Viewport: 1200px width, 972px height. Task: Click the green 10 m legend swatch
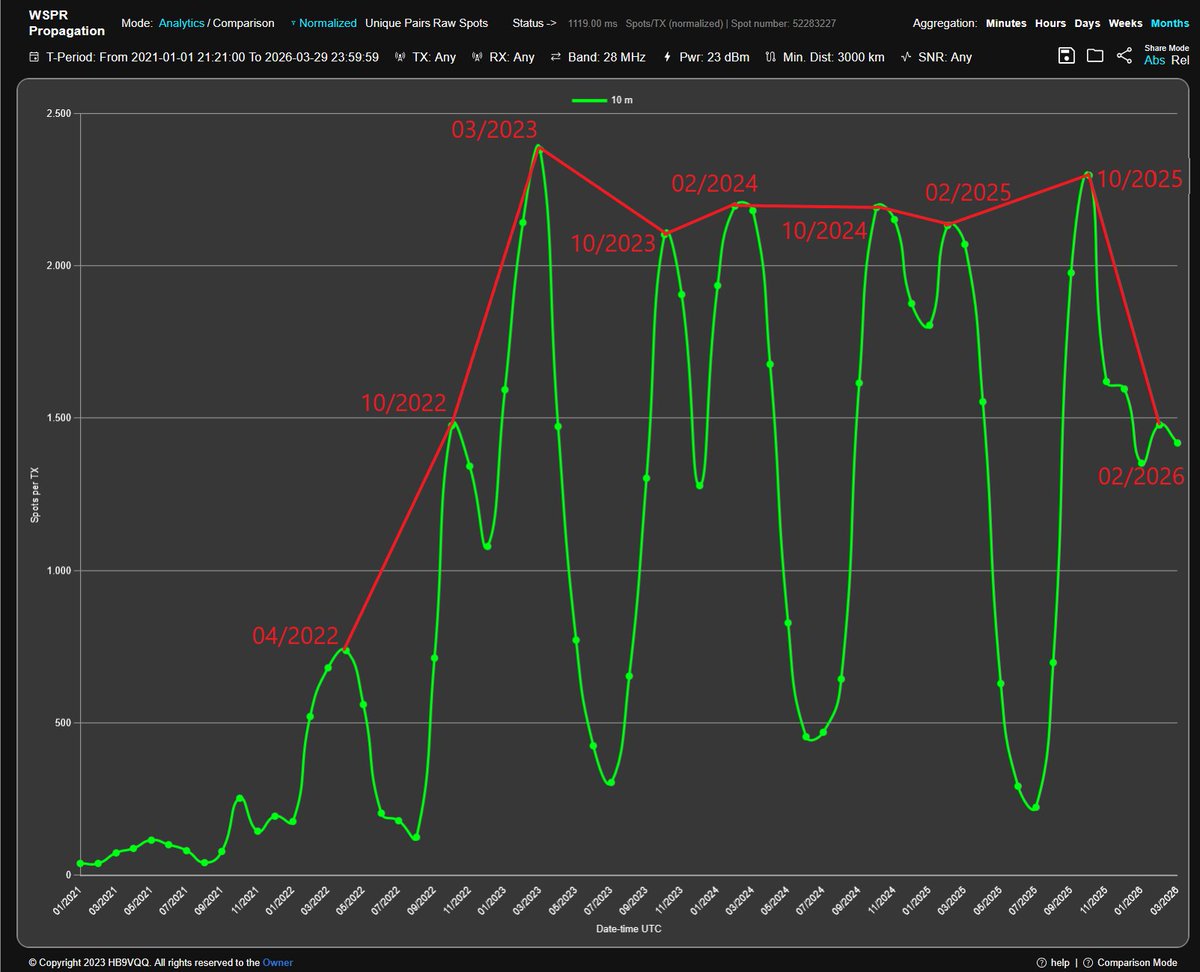click(x=588, y=100)
